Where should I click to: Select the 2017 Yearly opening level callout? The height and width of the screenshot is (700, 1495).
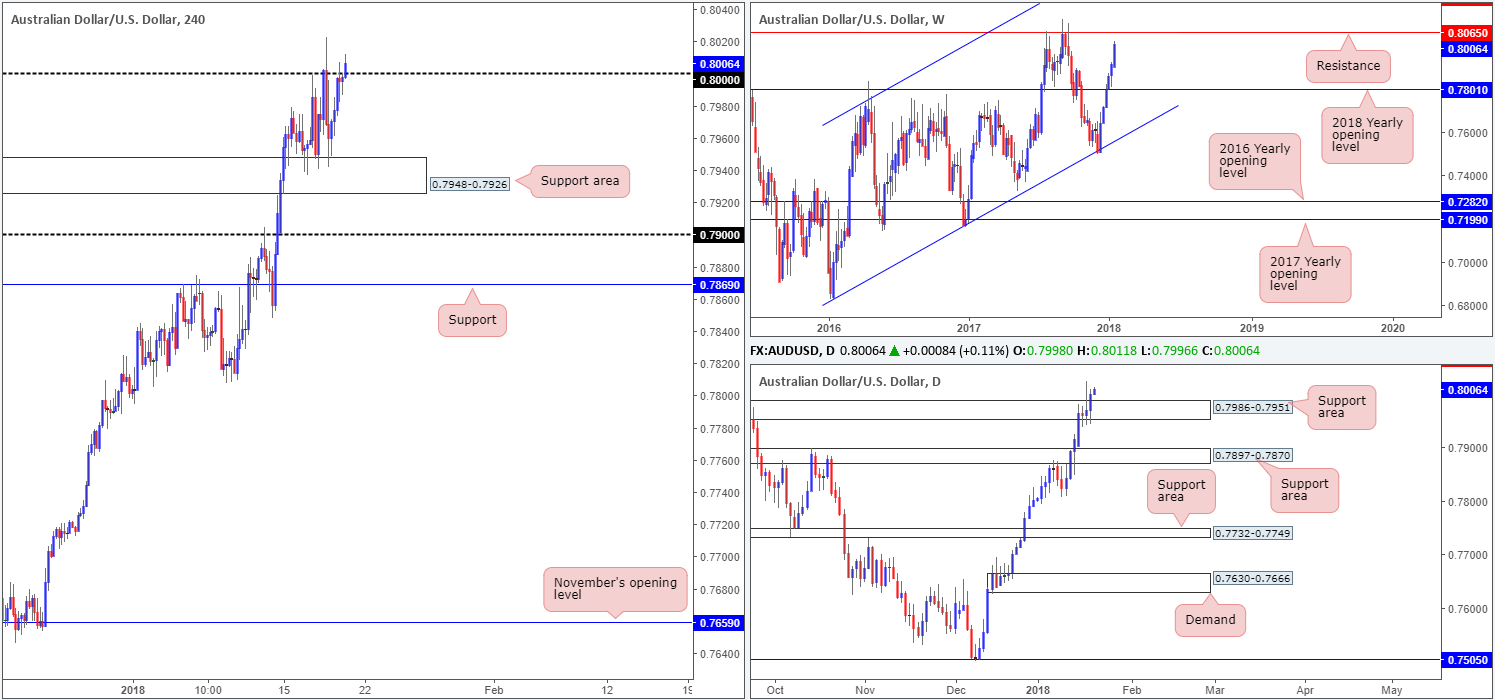tap(1305, 273)
